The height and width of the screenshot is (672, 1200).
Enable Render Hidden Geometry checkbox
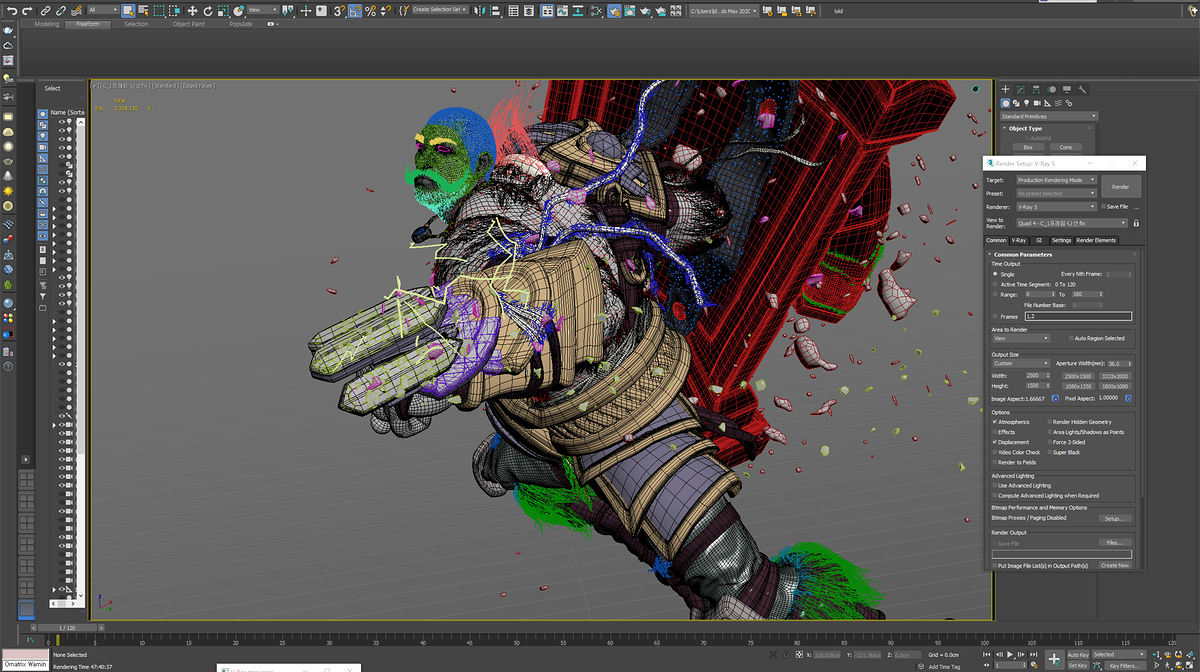tap(1049, 422)
